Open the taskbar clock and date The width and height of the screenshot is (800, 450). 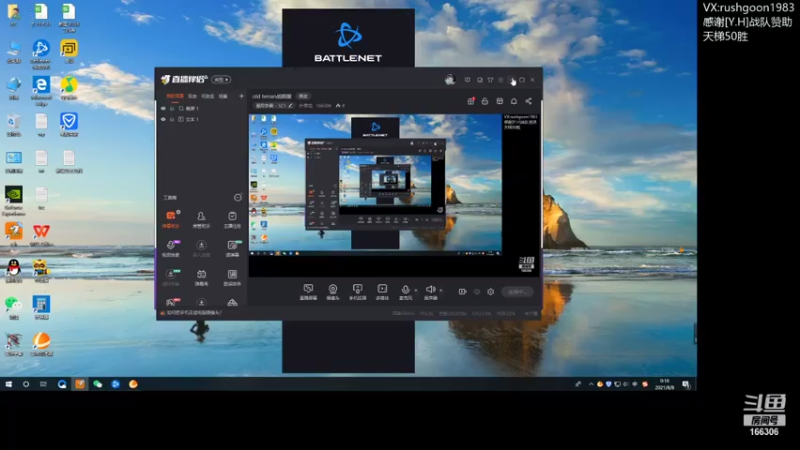pos(666,384)
